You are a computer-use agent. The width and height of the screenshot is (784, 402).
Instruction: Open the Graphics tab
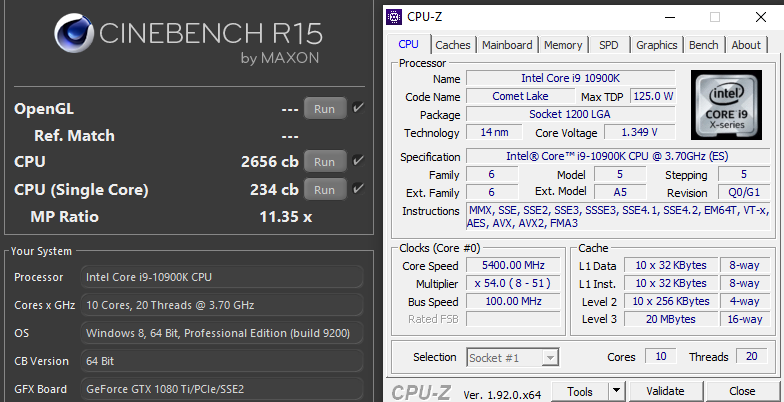pyautogui.click(x=656, y=45)
